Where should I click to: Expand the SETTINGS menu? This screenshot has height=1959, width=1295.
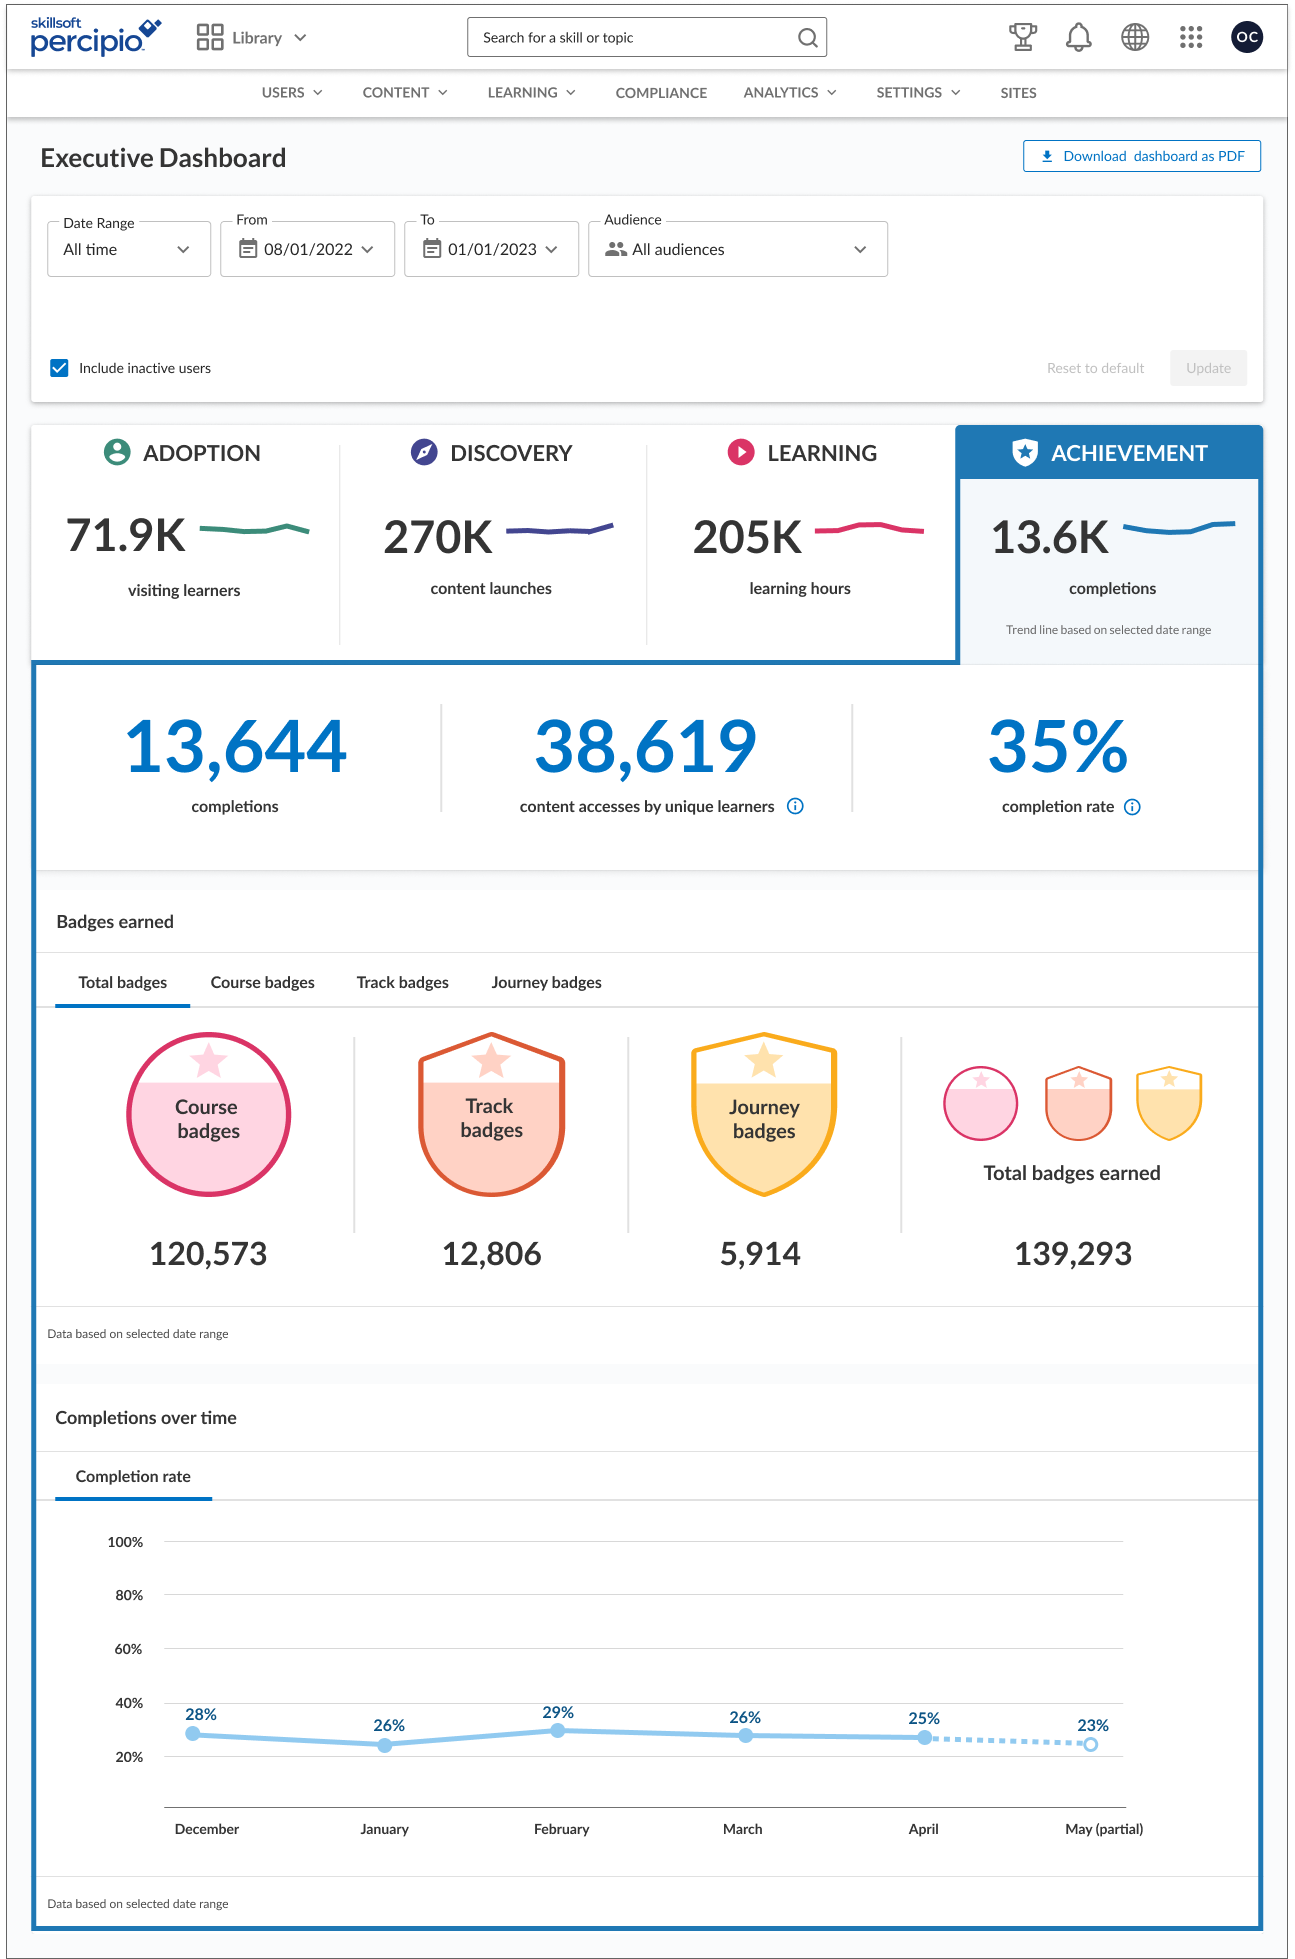point(918,92)
